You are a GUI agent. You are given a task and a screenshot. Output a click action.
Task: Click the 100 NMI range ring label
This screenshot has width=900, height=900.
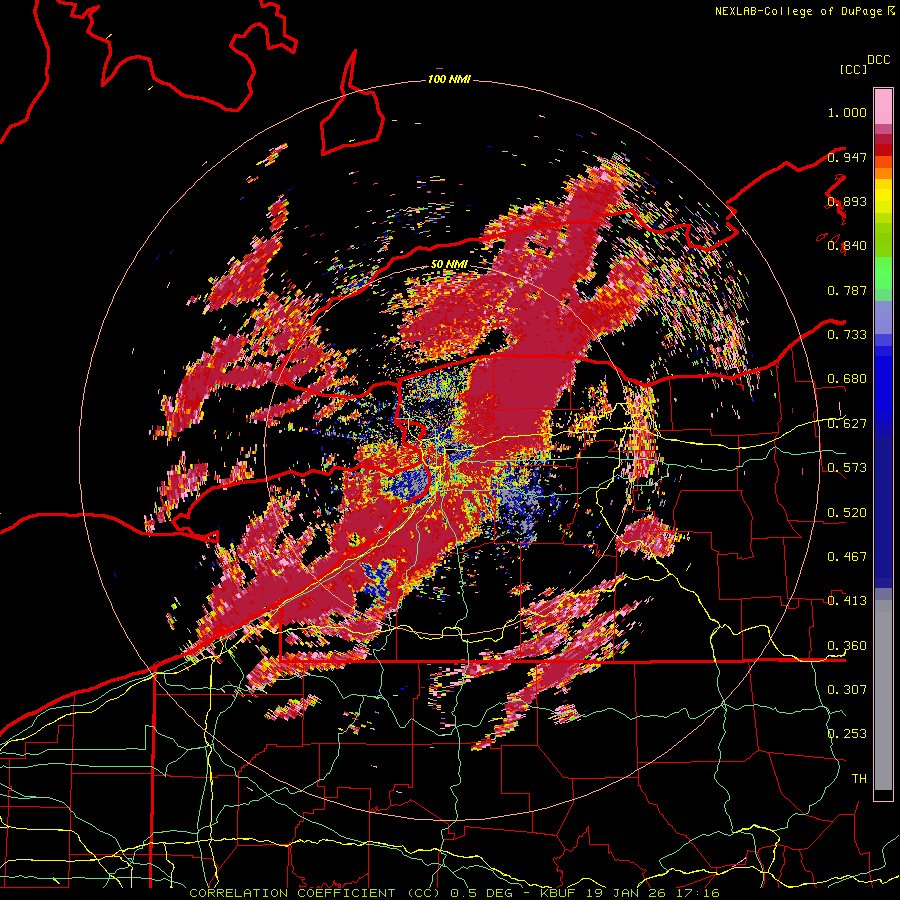coord(449,79)
